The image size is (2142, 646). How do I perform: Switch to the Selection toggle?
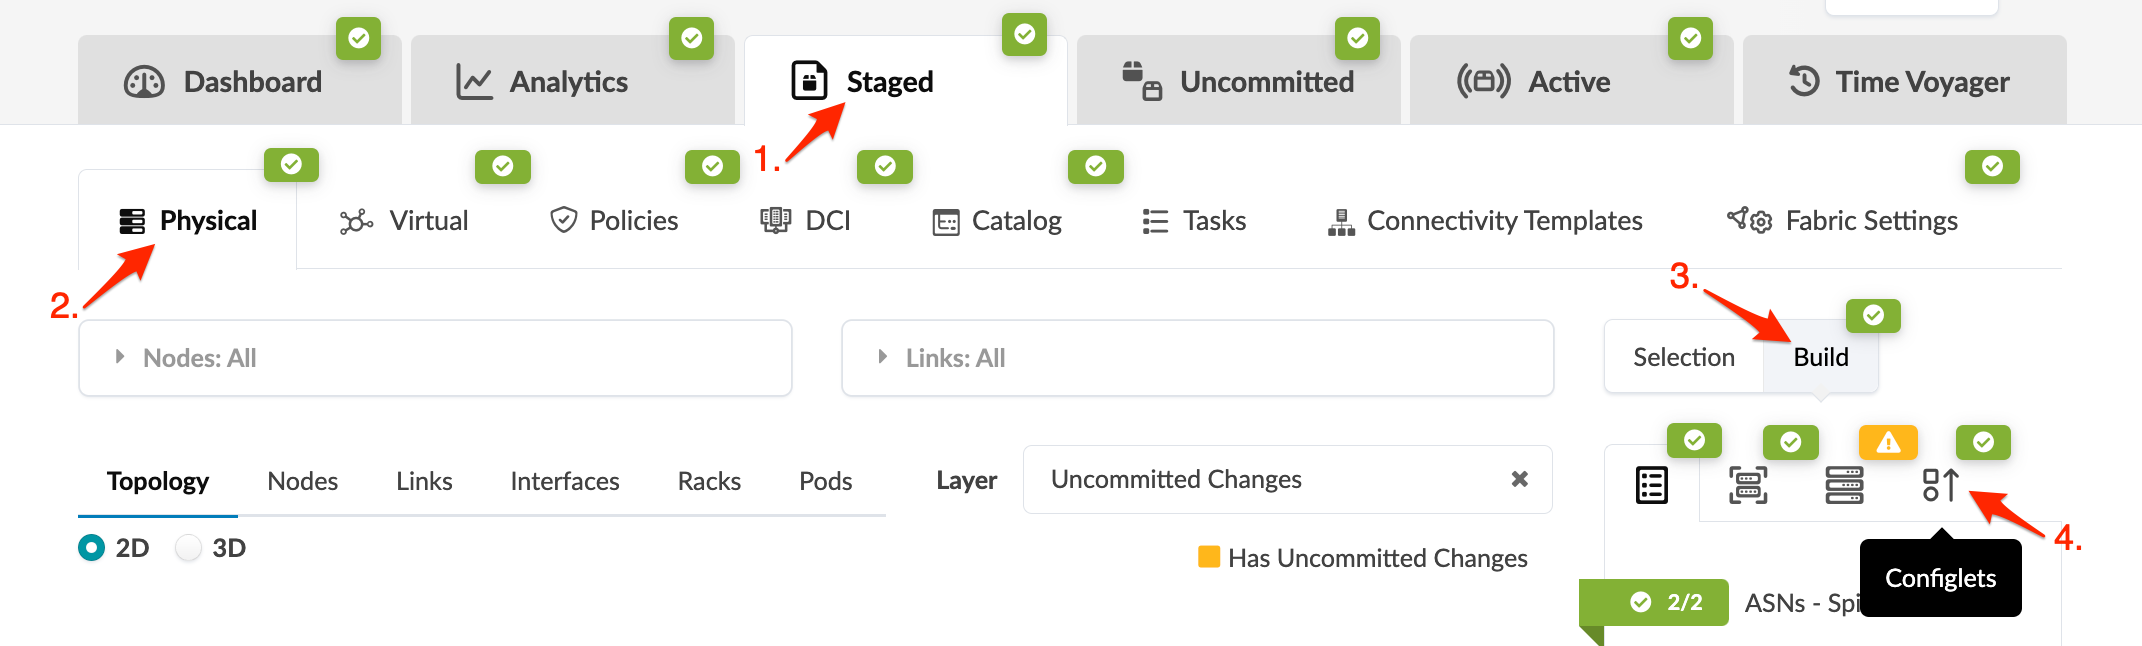1684,358
